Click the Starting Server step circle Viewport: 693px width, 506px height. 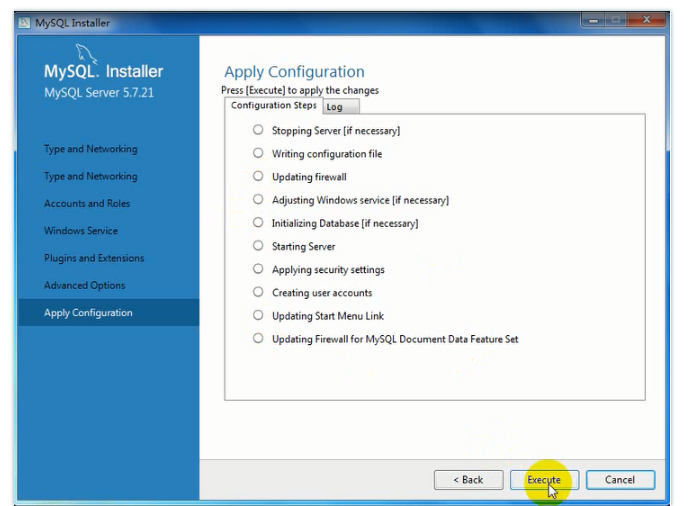pos(258,245)
